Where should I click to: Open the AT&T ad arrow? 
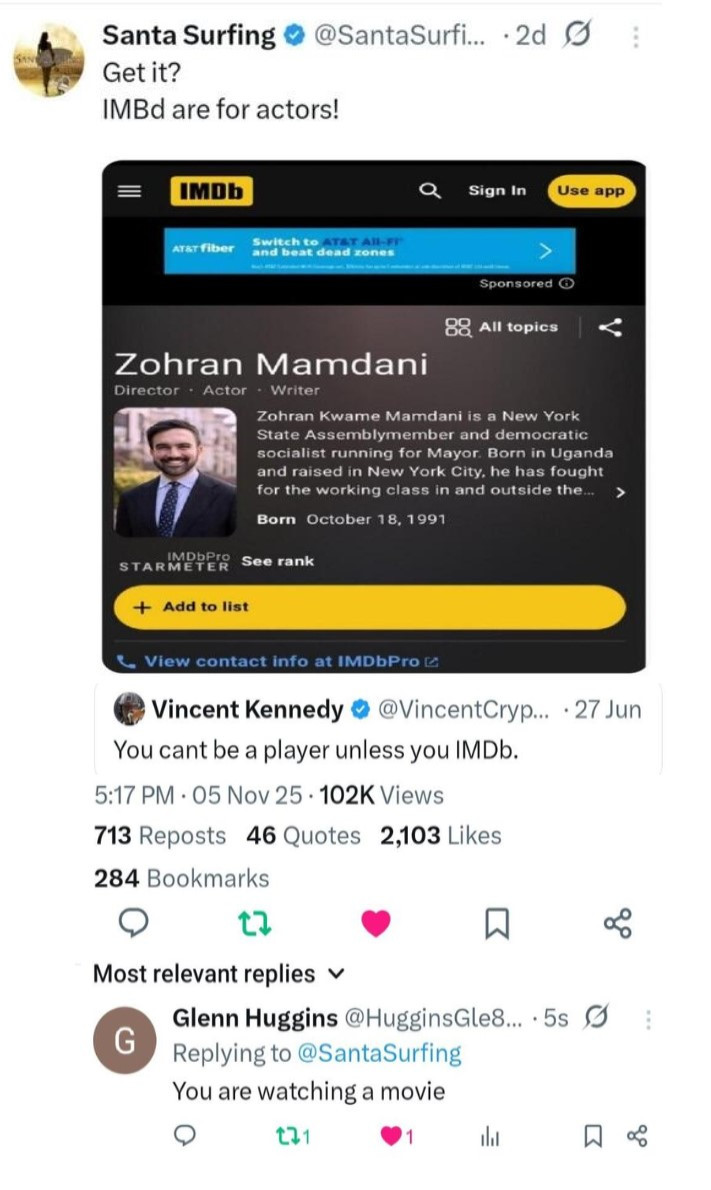(545, 250)
